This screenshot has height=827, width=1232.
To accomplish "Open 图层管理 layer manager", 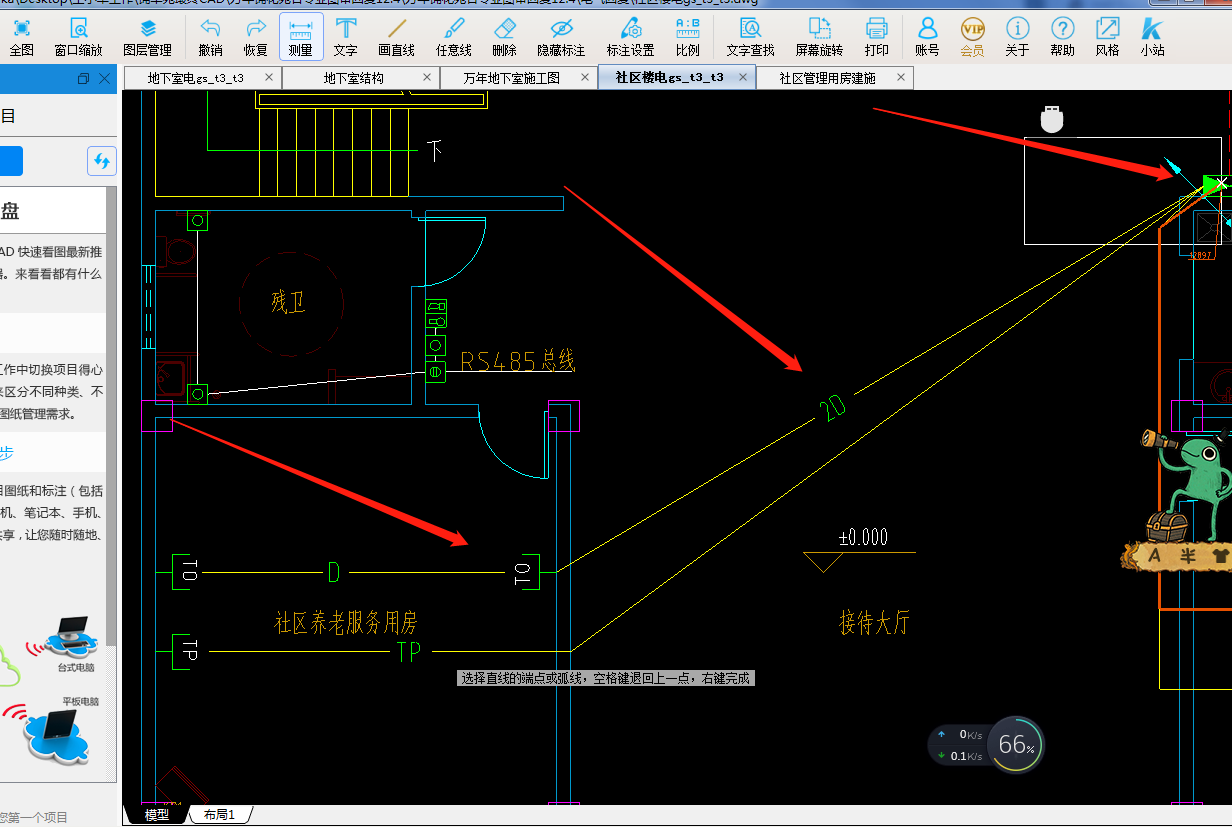I will click(147, 37).
